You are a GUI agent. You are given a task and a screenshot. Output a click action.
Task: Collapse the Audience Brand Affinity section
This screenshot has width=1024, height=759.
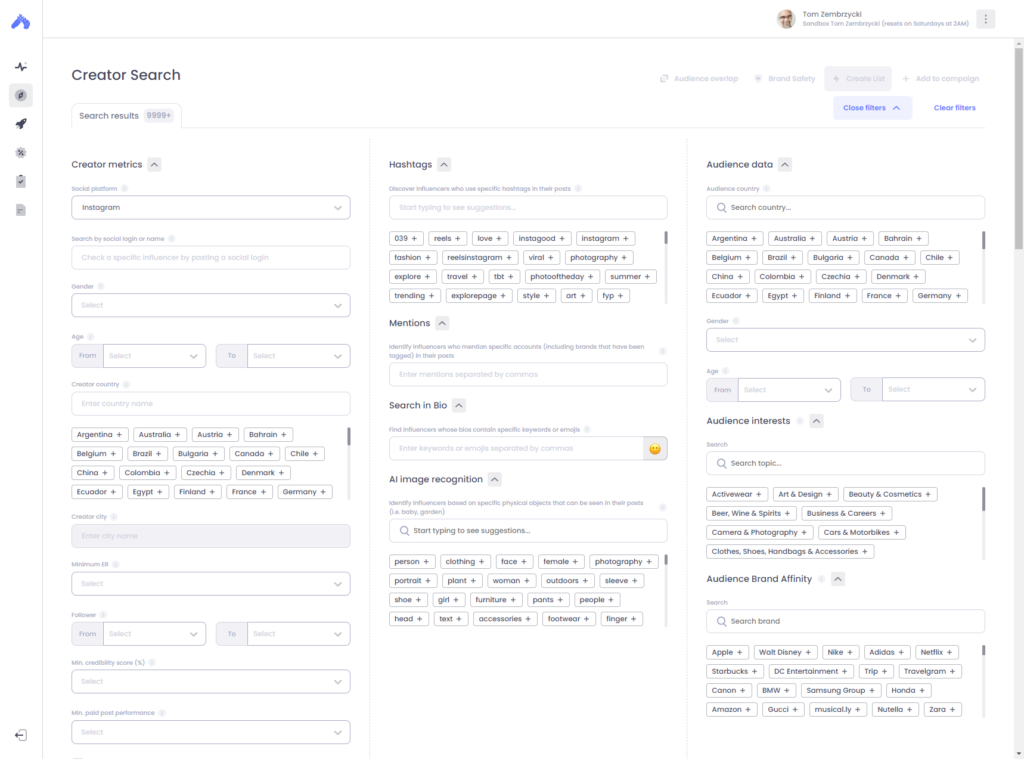(838, 578)
